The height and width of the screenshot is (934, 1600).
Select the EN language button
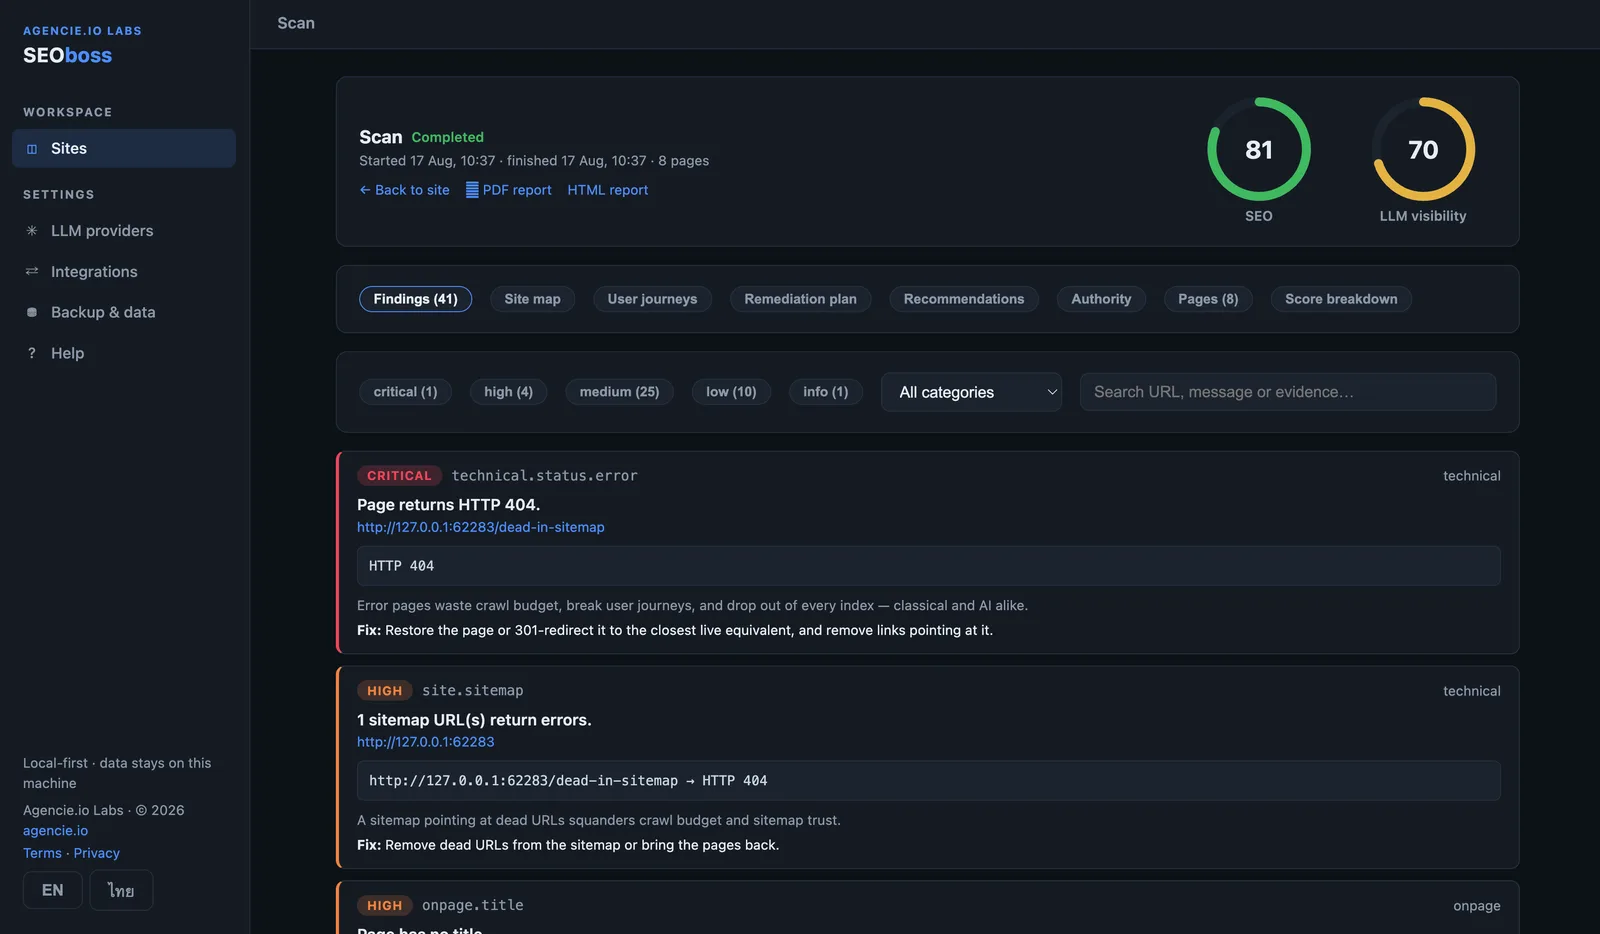point(53,890)
